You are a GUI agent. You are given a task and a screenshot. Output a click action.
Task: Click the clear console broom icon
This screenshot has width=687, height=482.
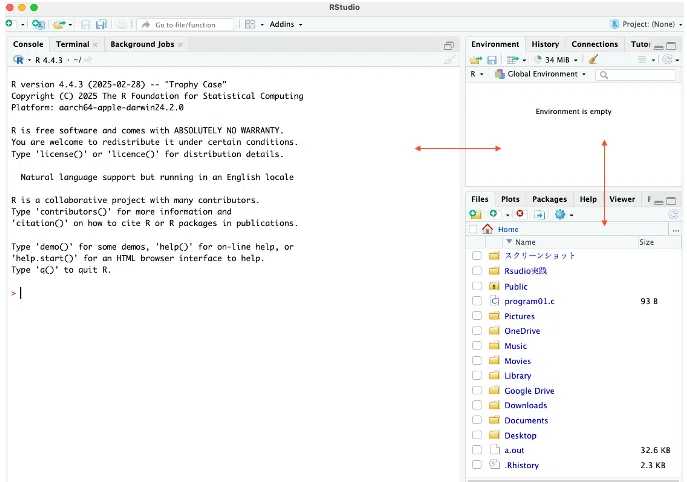tap(449, 60)
